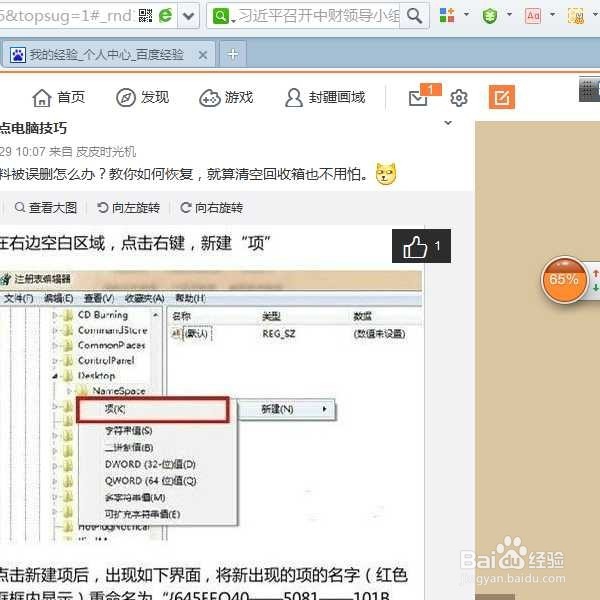Click the green browser engine e icon
The height and width of the screenshot is (600, 600).
pyautogui.click(x=165, y=16)
